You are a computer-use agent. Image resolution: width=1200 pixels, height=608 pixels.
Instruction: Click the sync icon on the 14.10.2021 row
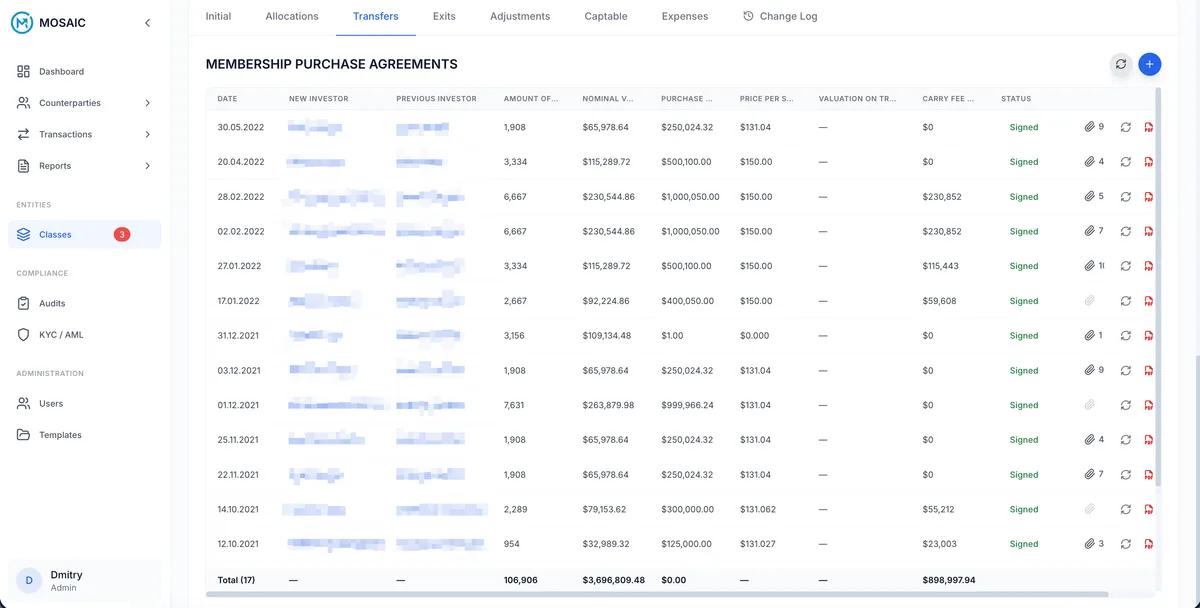coord(1126,509)
